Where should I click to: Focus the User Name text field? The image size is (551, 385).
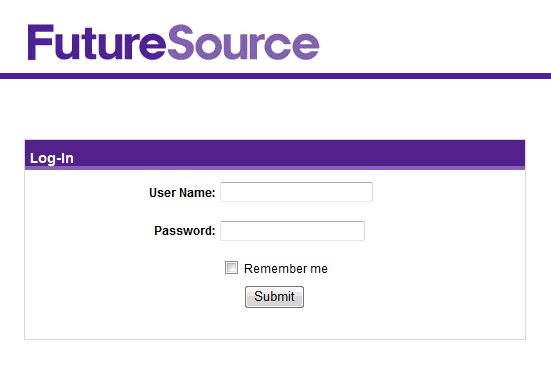[296, 192]
